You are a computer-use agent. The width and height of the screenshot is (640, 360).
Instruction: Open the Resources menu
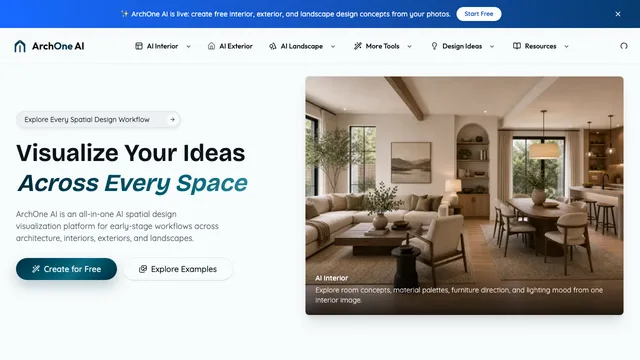[540, 46]
